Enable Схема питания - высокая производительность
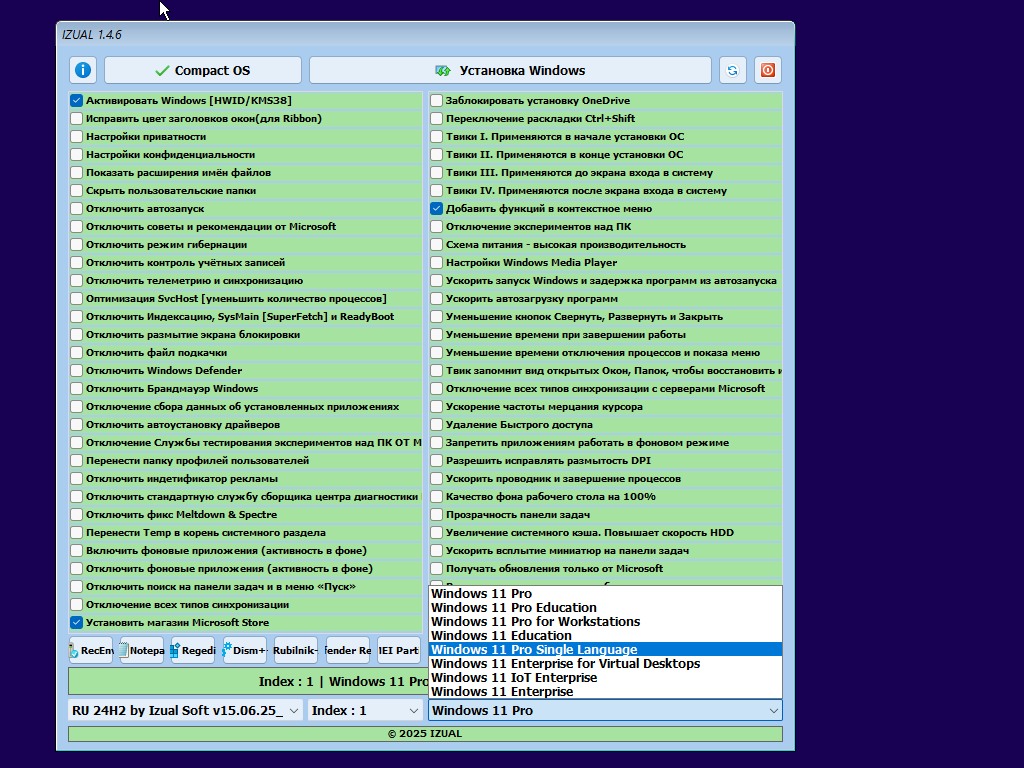This screenshot has width=1024, height=768. 436,244
